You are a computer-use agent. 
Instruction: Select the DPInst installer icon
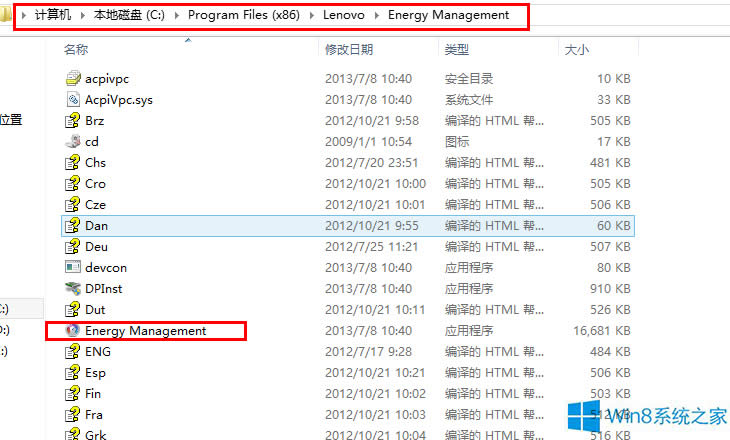(x=73, y=289)
